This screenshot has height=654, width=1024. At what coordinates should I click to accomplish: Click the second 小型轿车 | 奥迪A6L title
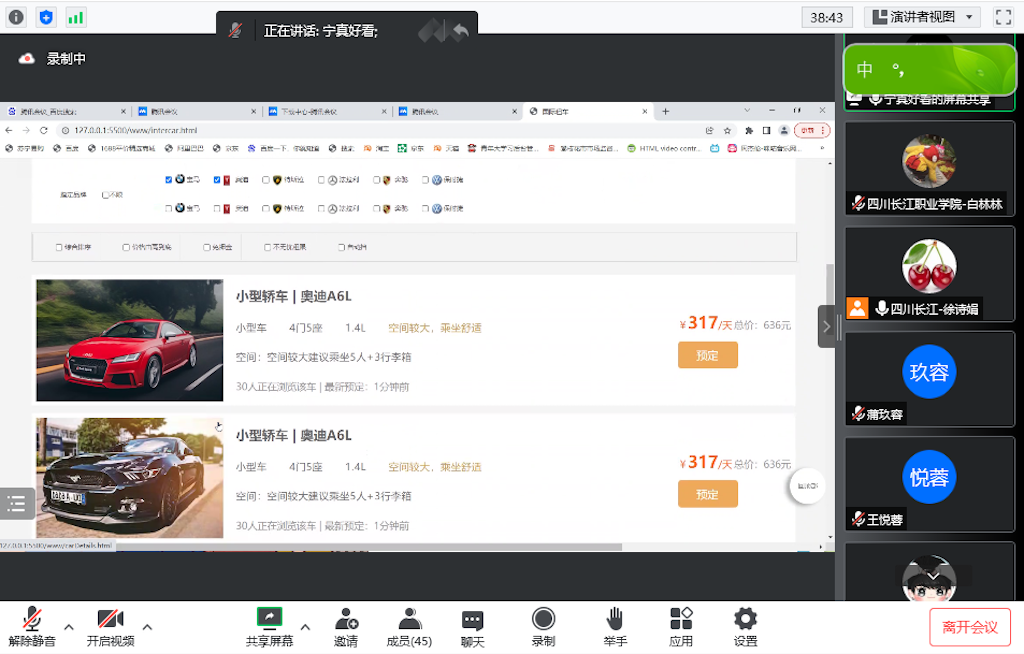[x=293, y=436]
